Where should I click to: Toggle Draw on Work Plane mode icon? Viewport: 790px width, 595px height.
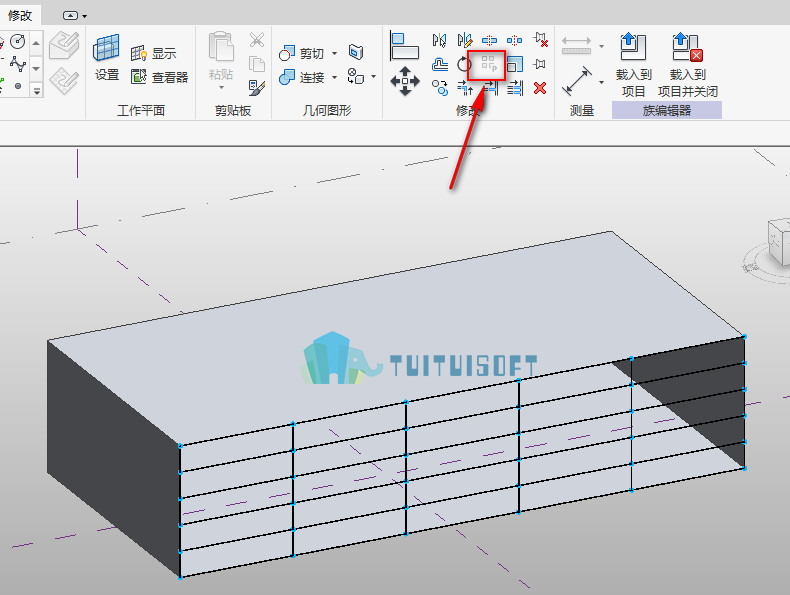coord(64,81)
